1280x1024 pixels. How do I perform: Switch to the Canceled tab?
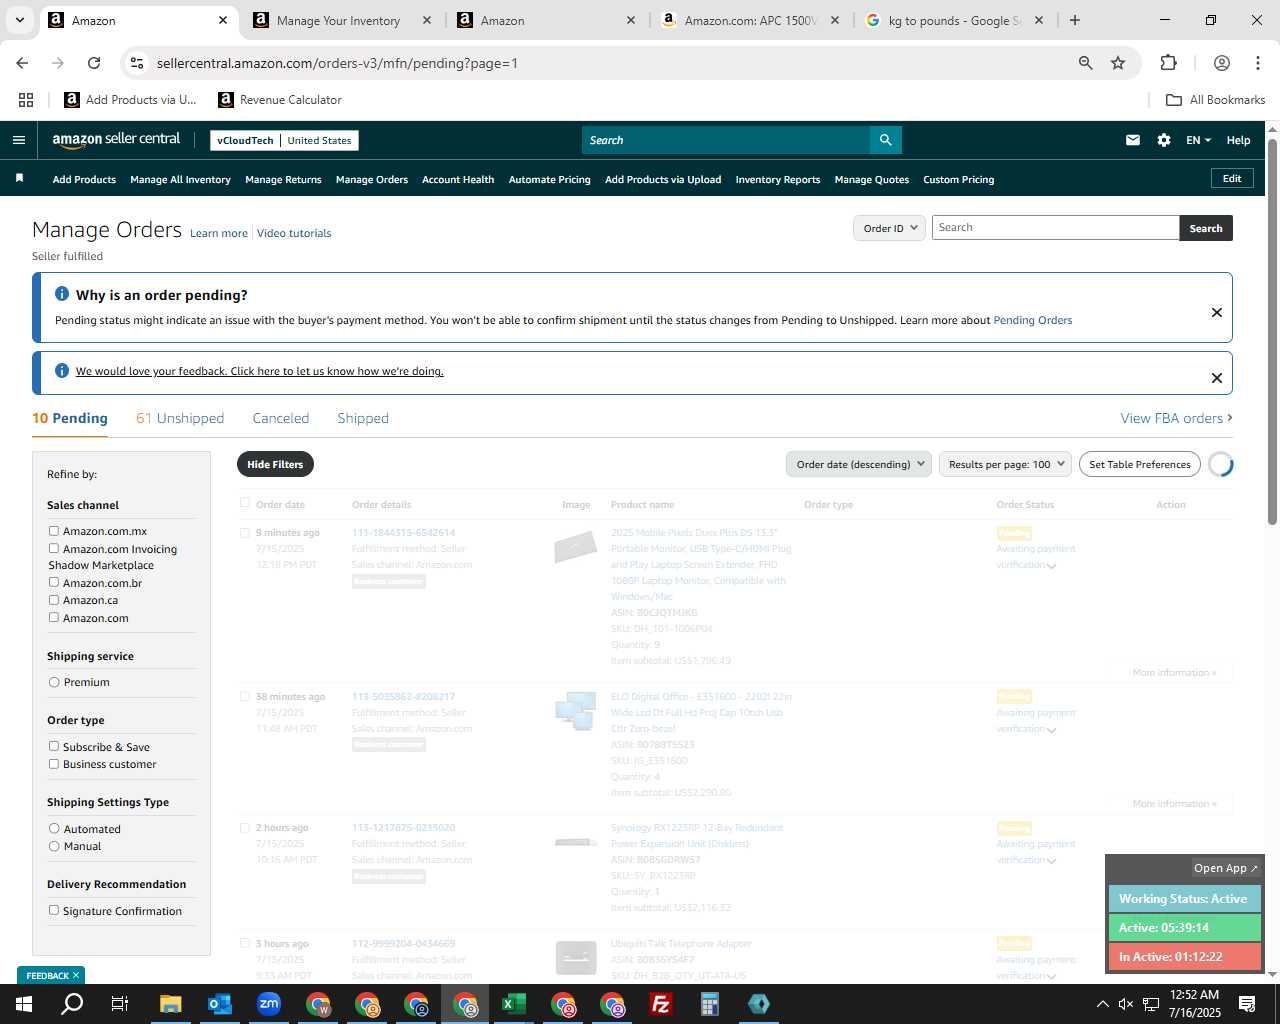pyautogui.click(x=281, y=418)
